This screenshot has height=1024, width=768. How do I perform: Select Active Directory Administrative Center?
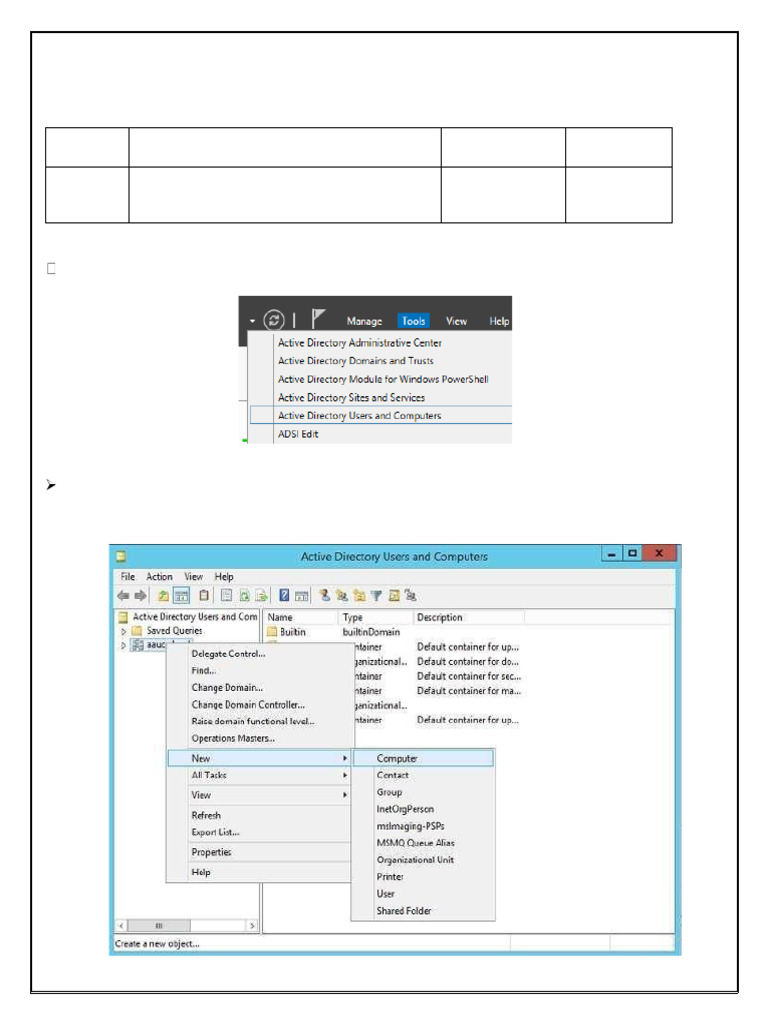360,342
